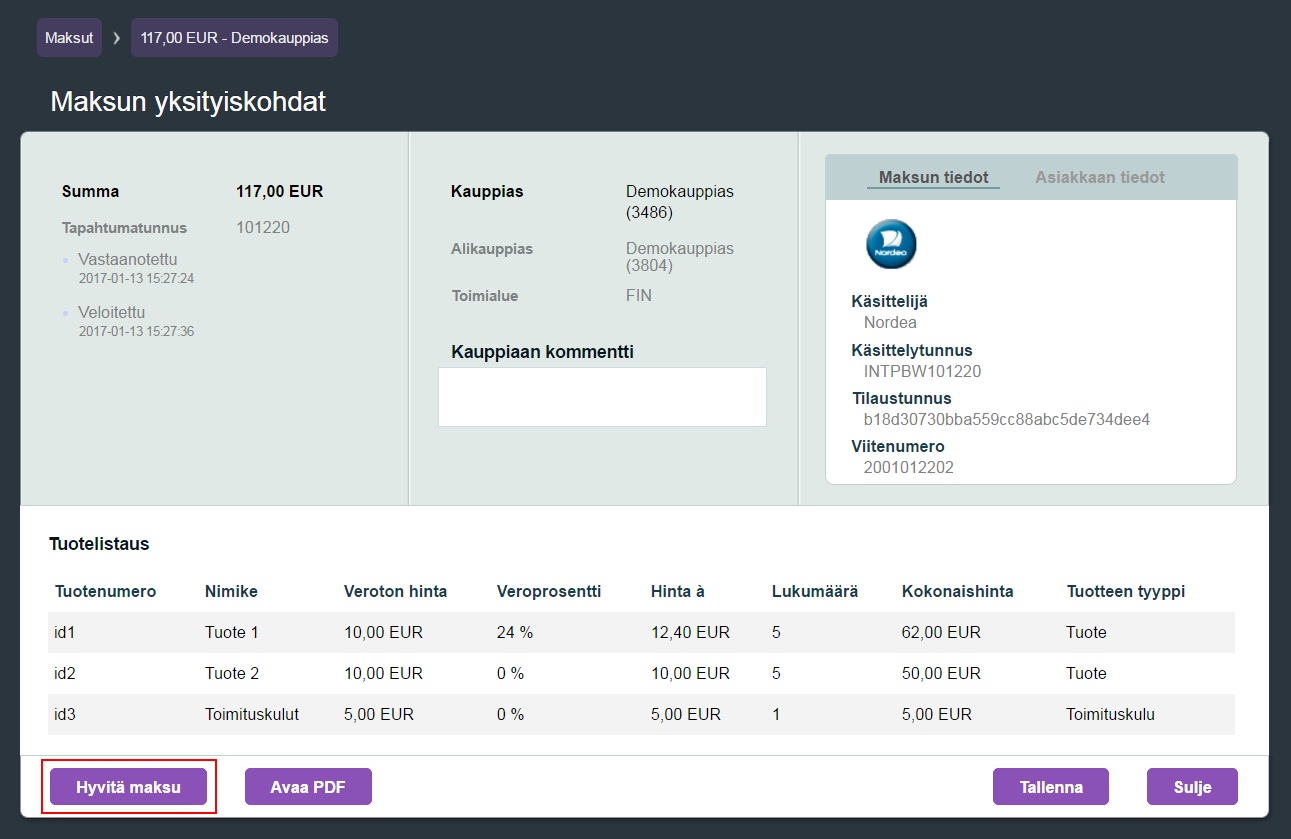Click the Toimituskulut name cell
1291x839 pixels.
(x=252, y=715)
